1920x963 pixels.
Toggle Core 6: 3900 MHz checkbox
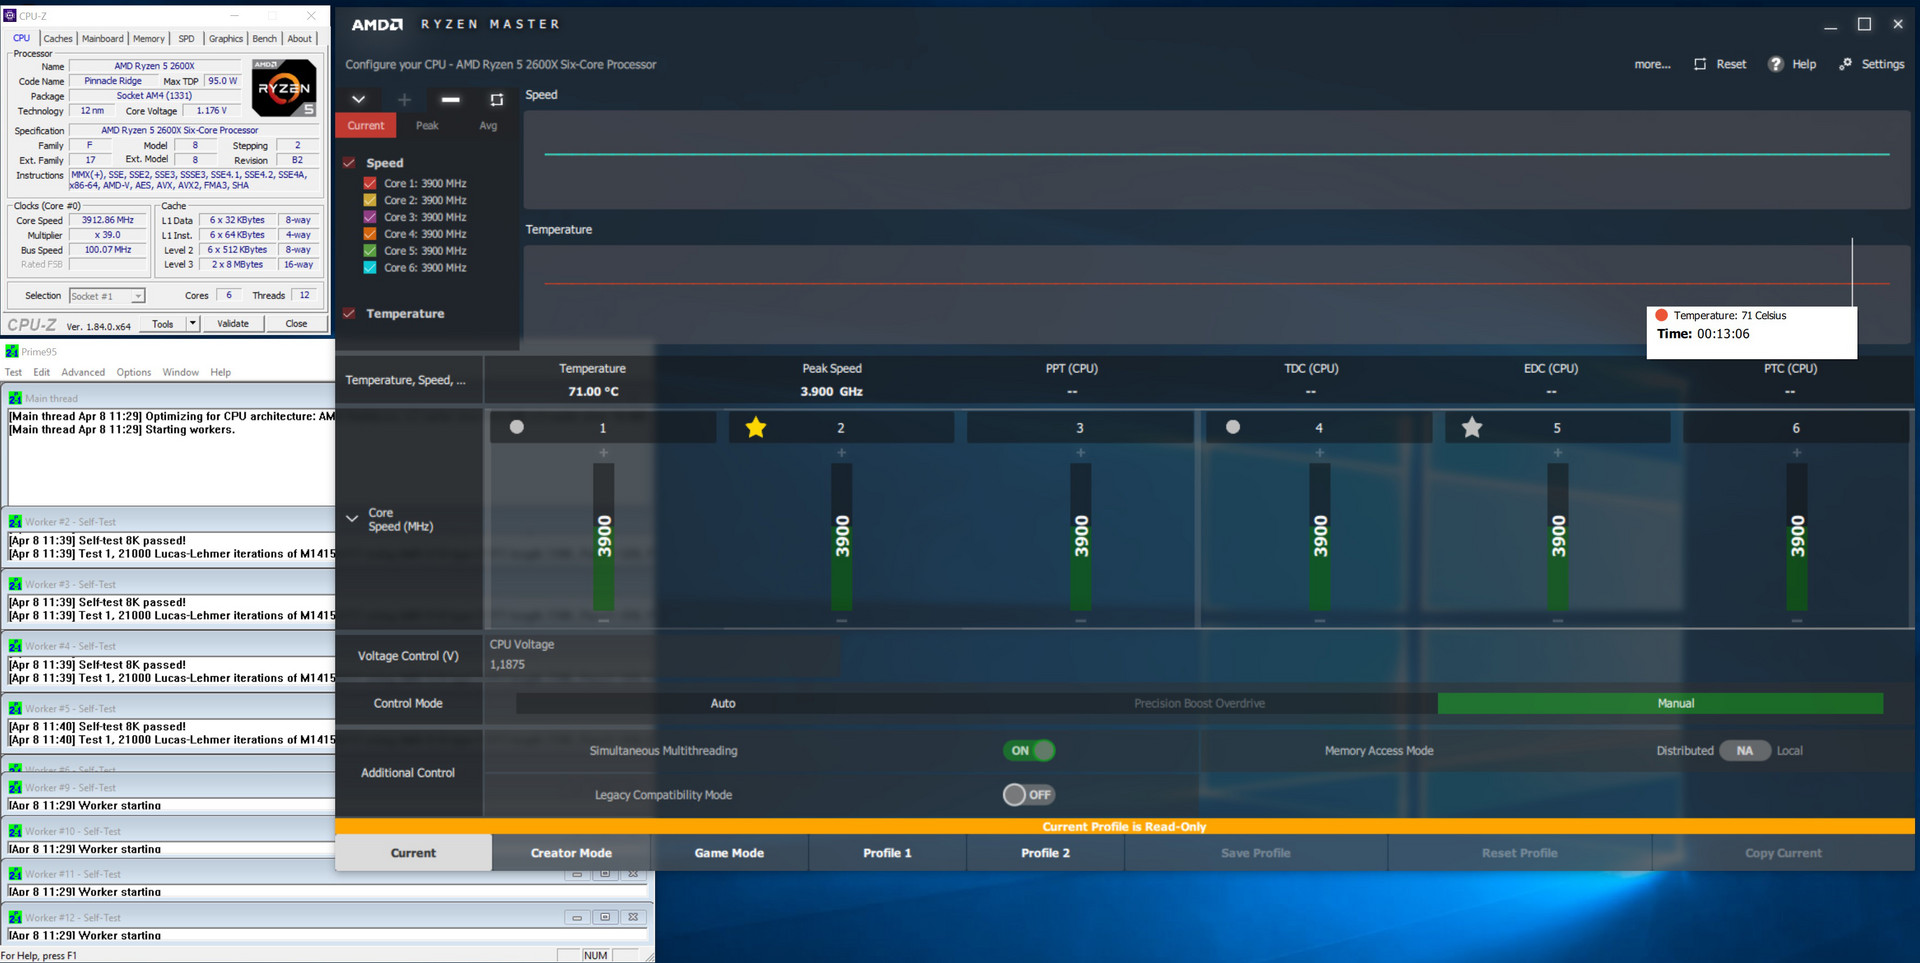370,268
